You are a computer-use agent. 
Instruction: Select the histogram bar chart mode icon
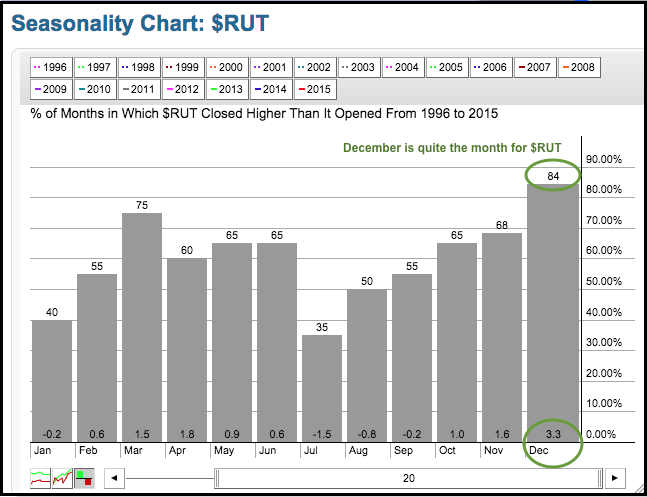coord(83,478)
